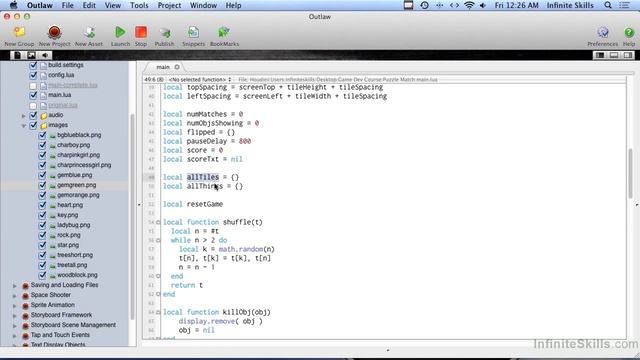Collapse the images folder
The height and width of the screenshot is (360, 640).
[x=23, y=126]
